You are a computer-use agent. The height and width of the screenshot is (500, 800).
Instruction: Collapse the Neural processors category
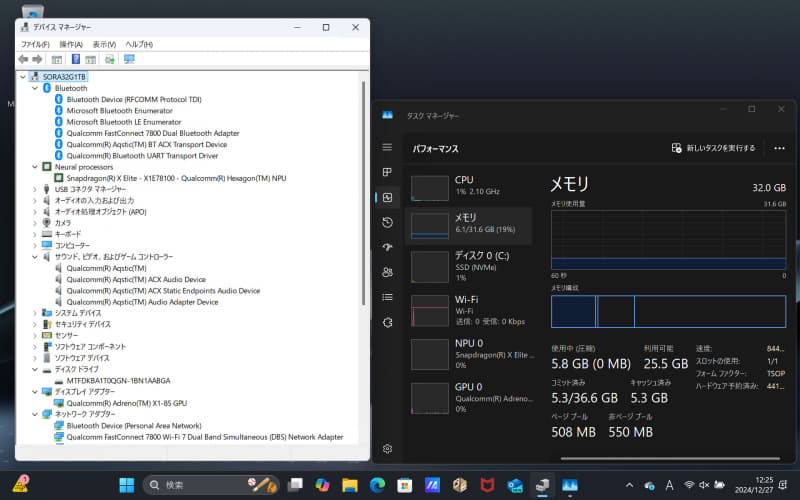[35, 167]
